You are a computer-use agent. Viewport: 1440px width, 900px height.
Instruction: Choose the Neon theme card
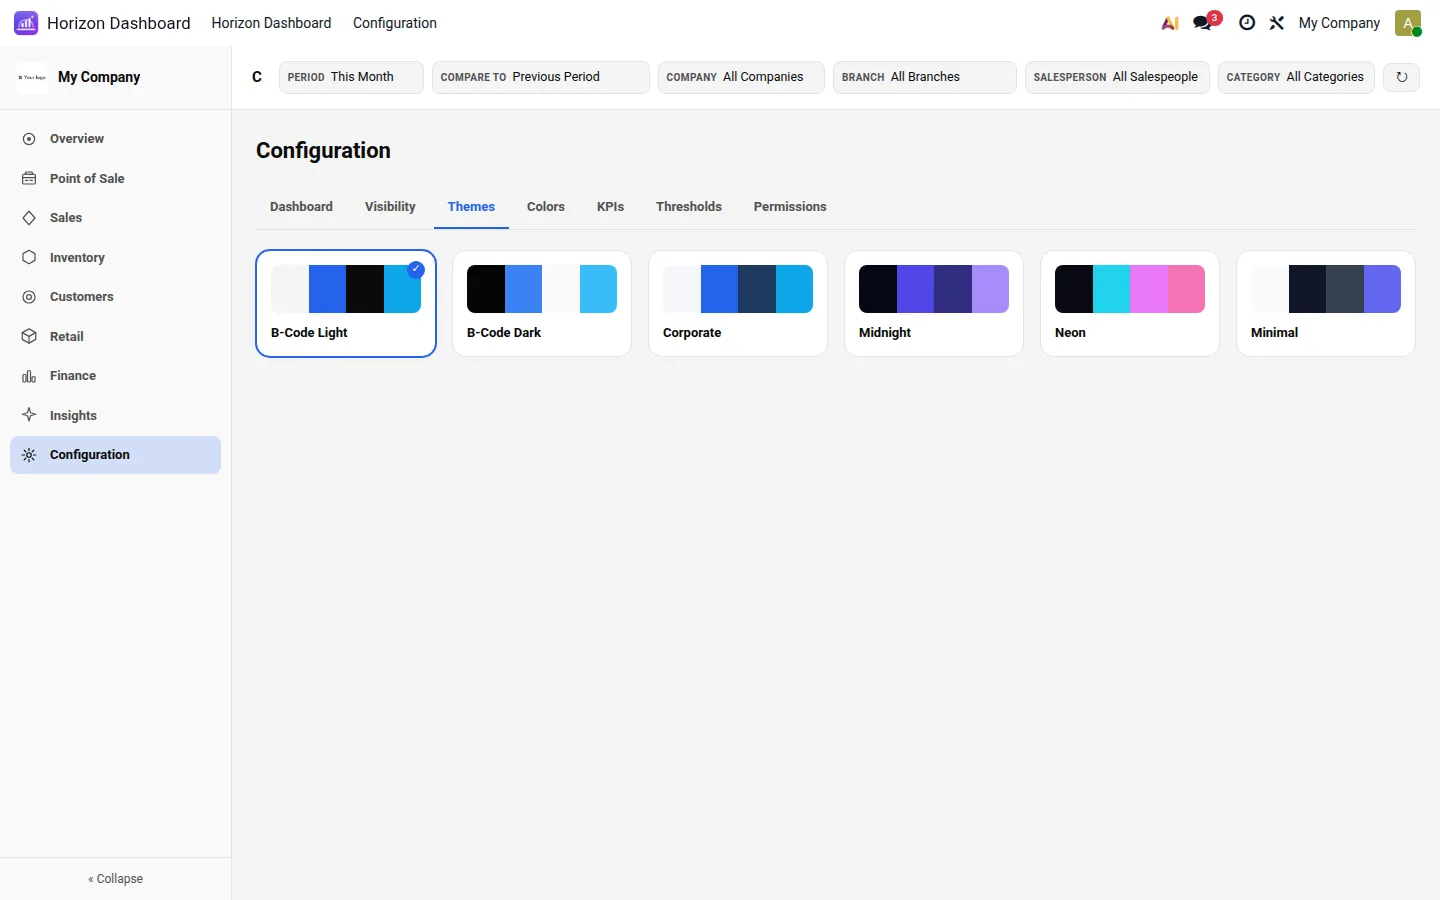[1130, 303]
